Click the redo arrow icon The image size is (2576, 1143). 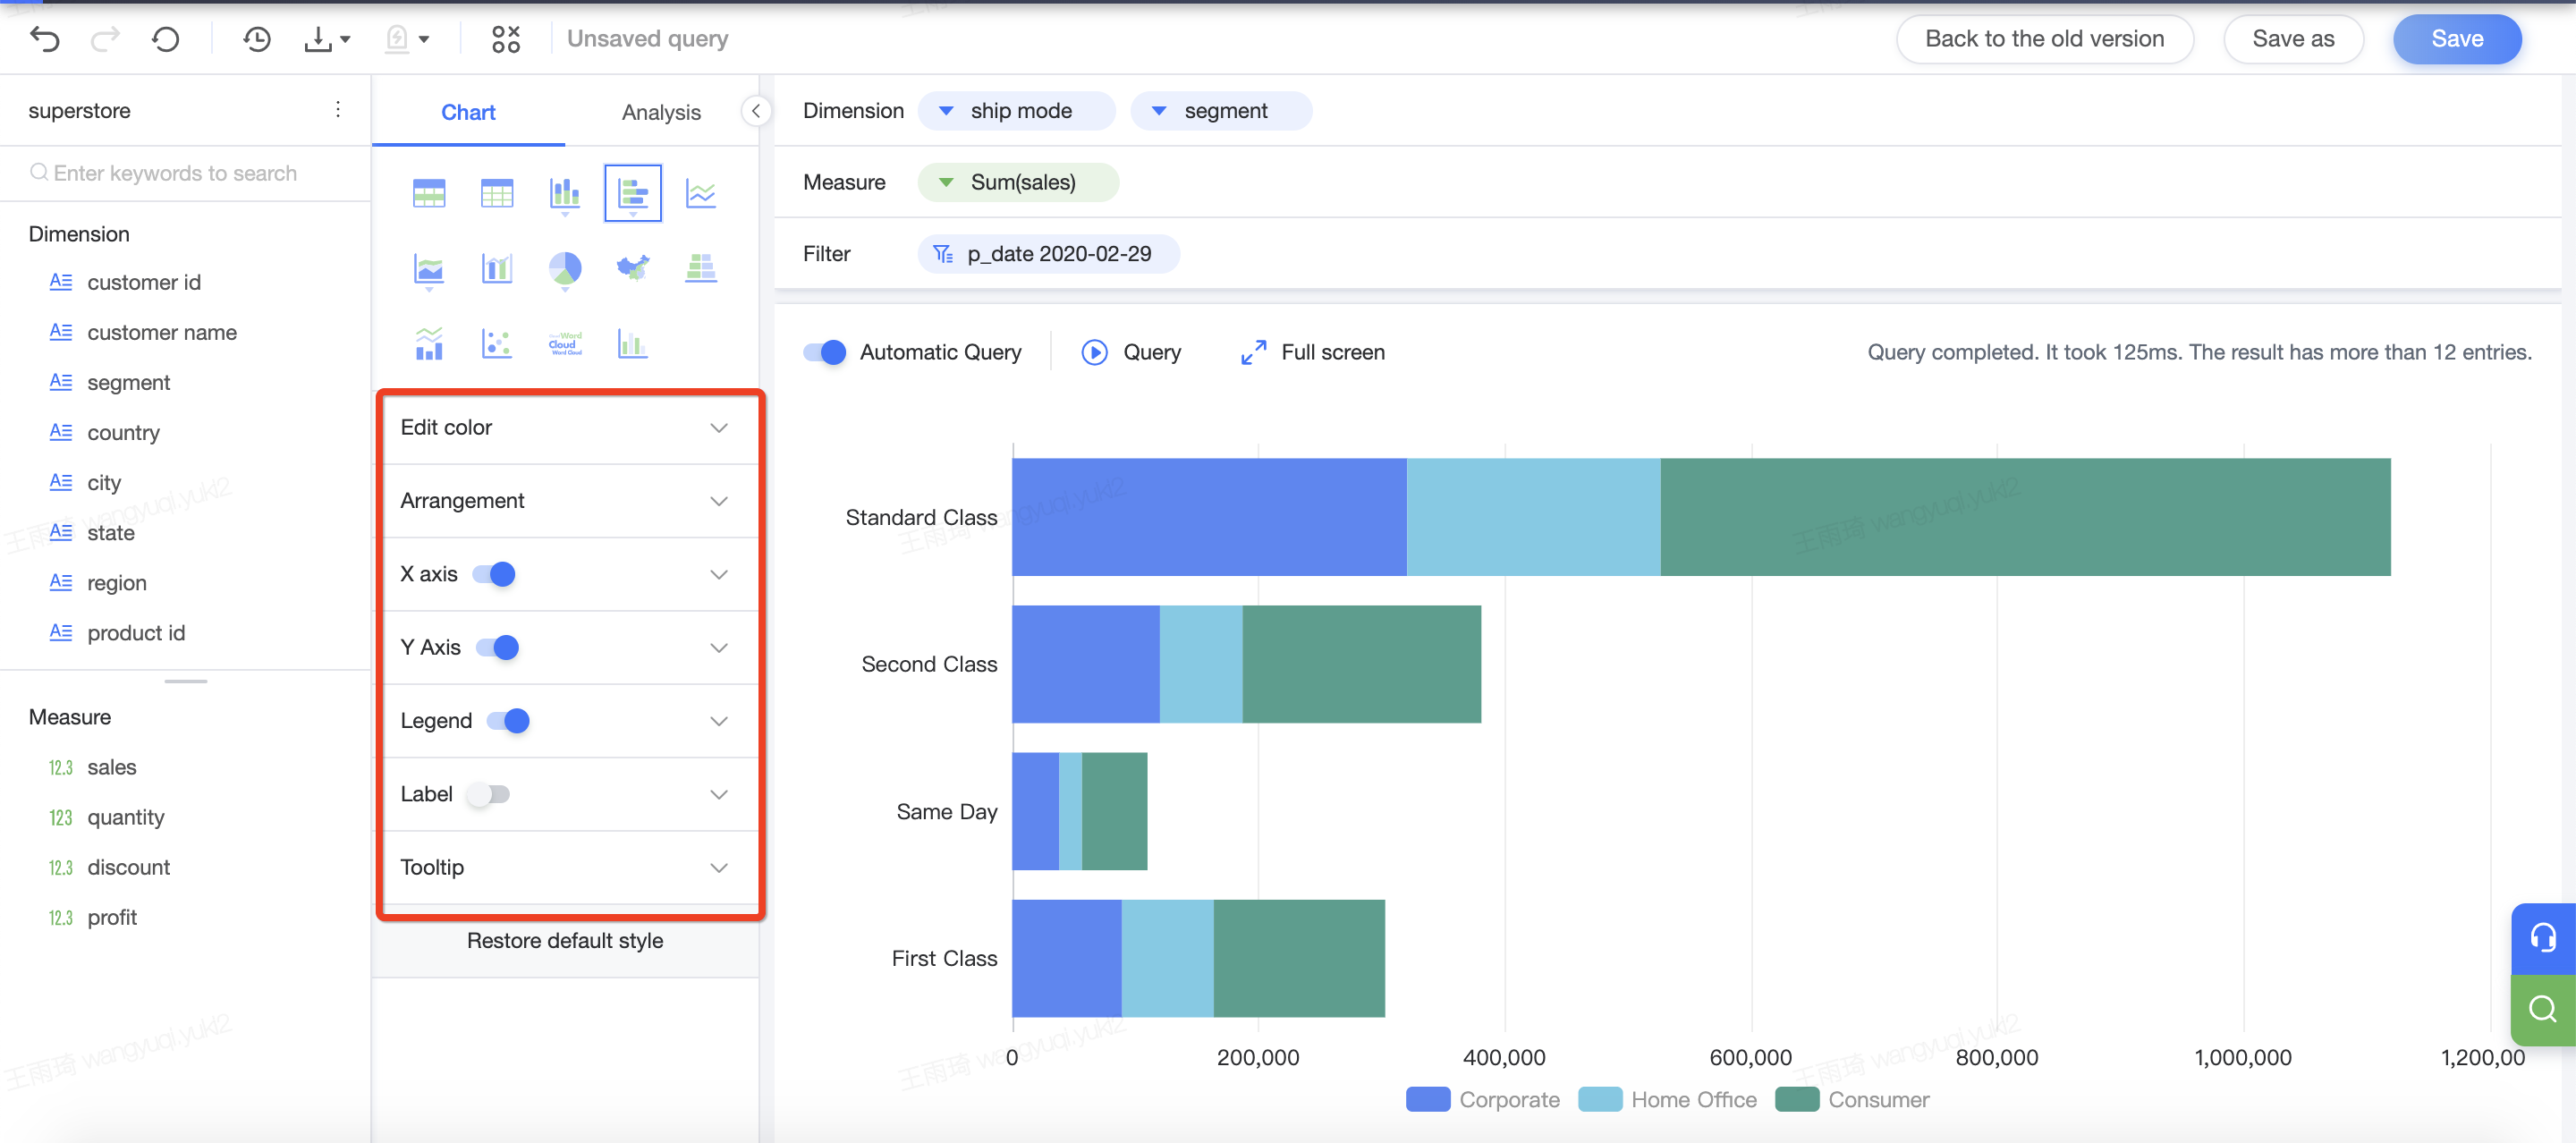[x=105, y=39]
